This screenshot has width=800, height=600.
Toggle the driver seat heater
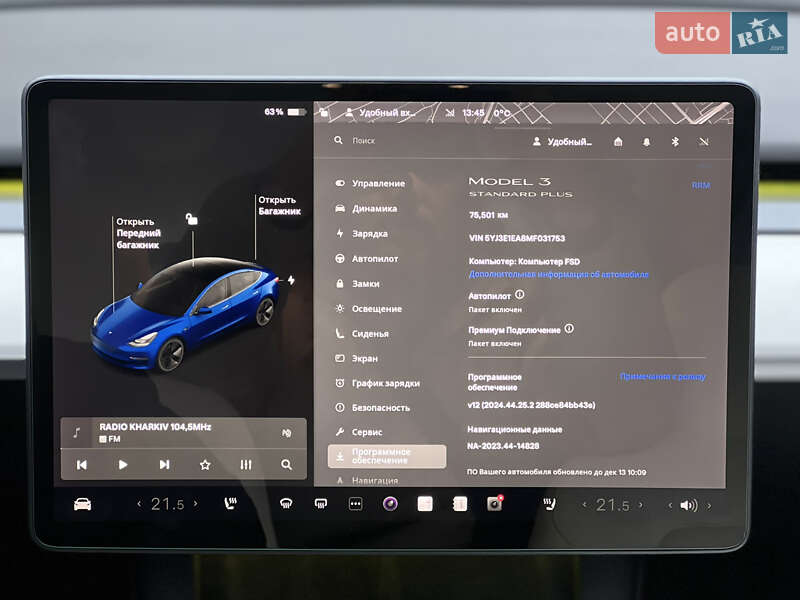click(231, 504)
